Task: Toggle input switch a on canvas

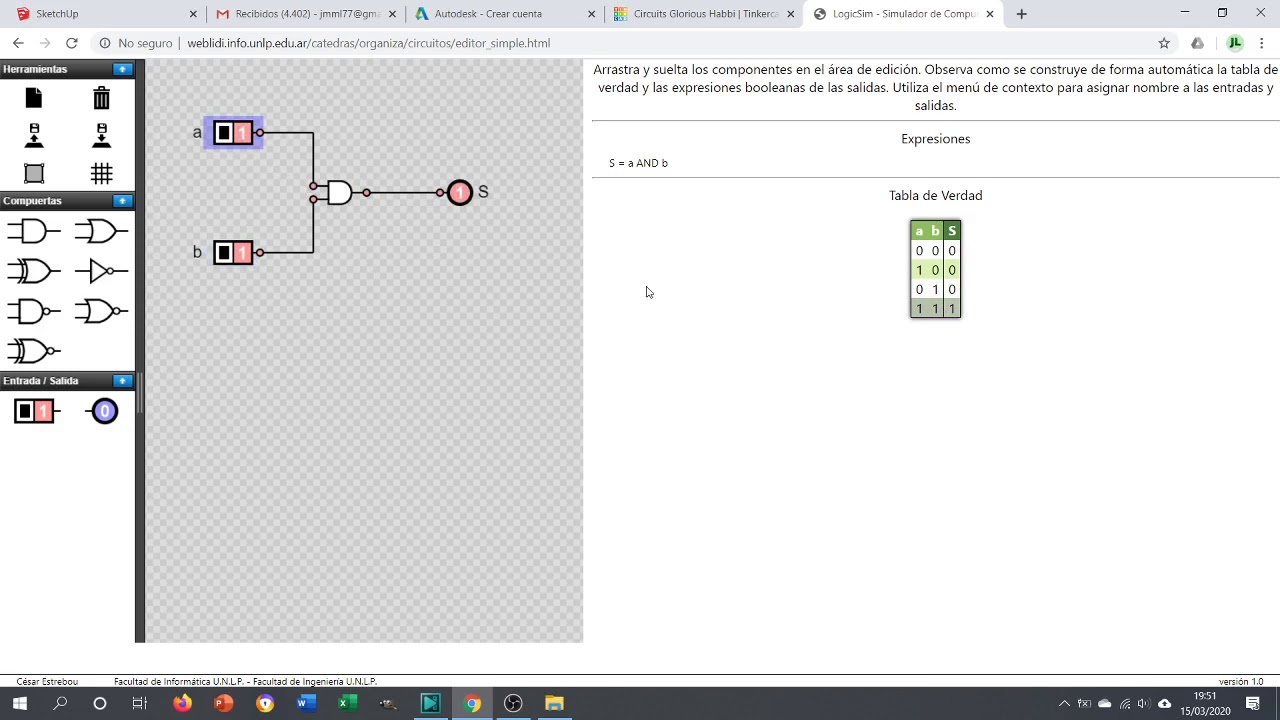Action: tap(233, 133)
